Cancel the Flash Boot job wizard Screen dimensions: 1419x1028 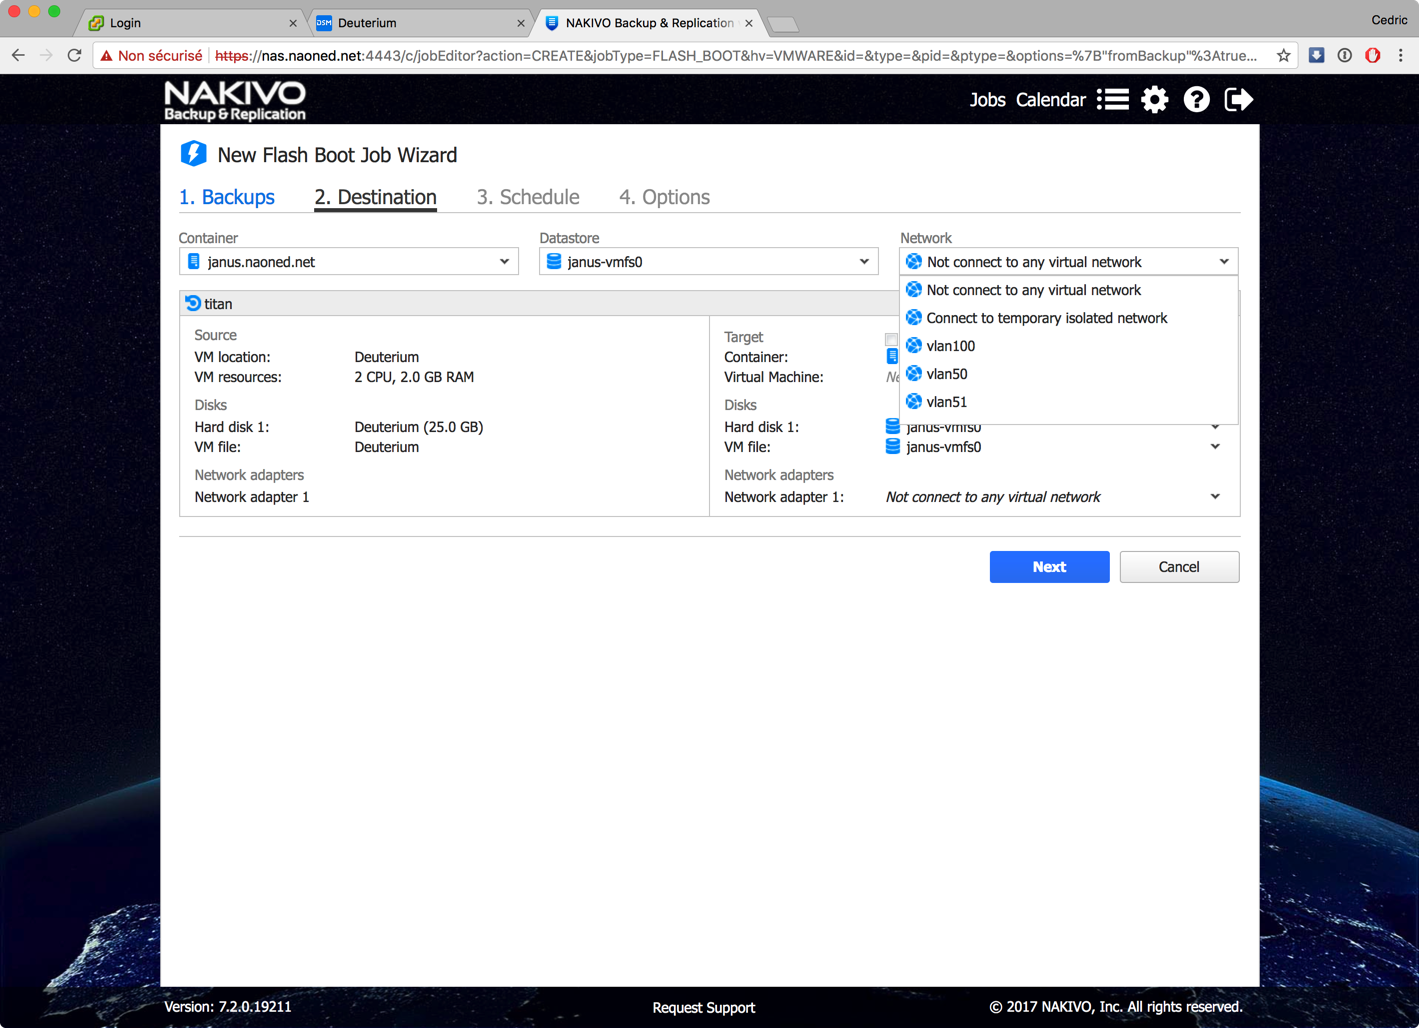pos(1179,567)
